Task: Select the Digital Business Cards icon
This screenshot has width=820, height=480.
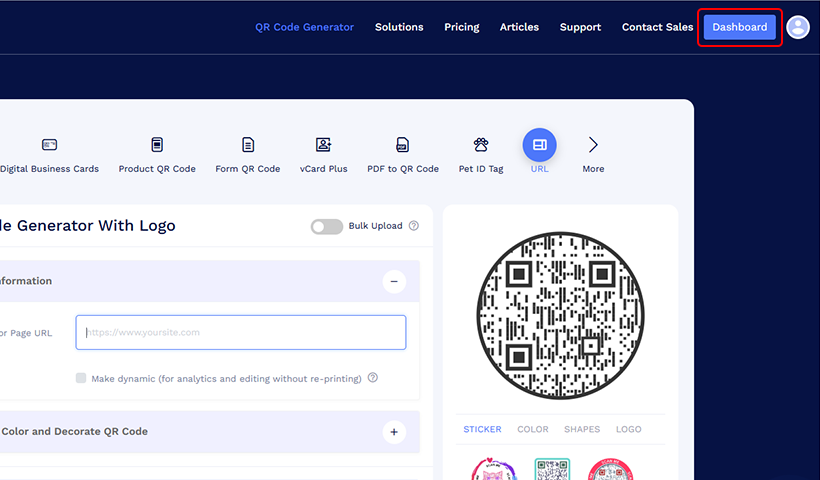Action: click(49, 144)
